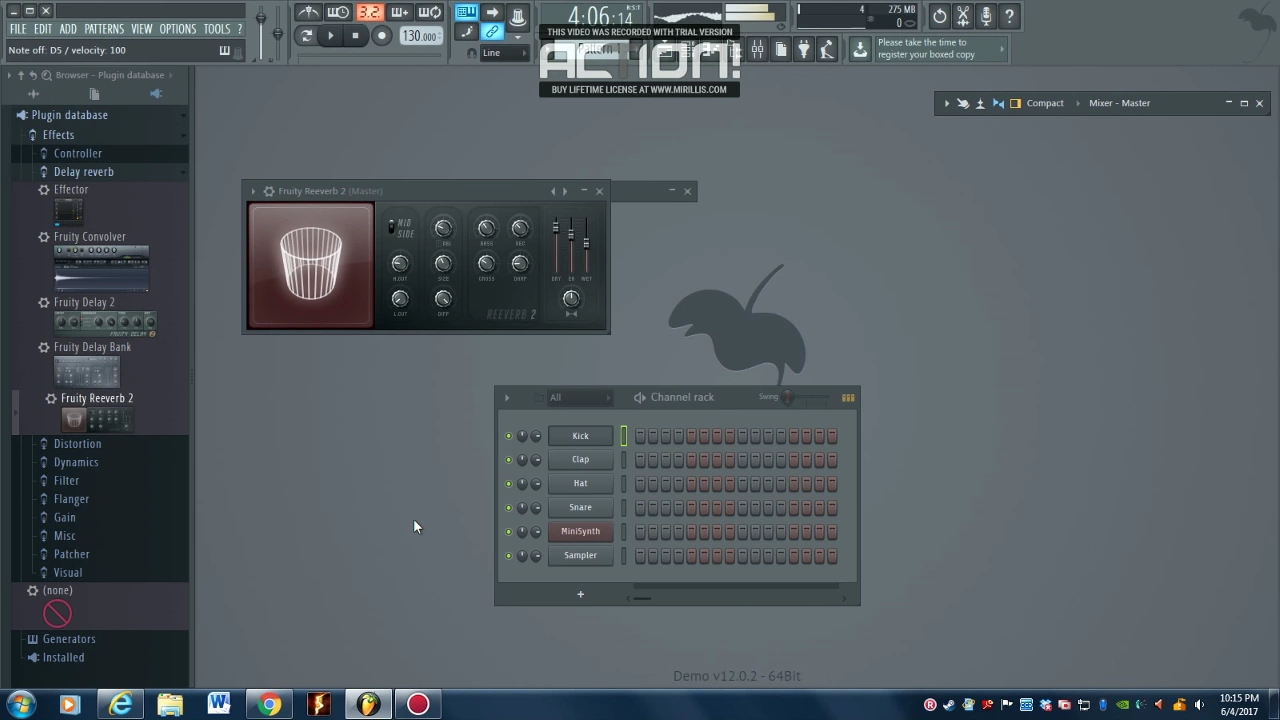Click the browser magnifier search icon
The height and width of the screenshot is (720, 1280).
click(x=46, y=75)
